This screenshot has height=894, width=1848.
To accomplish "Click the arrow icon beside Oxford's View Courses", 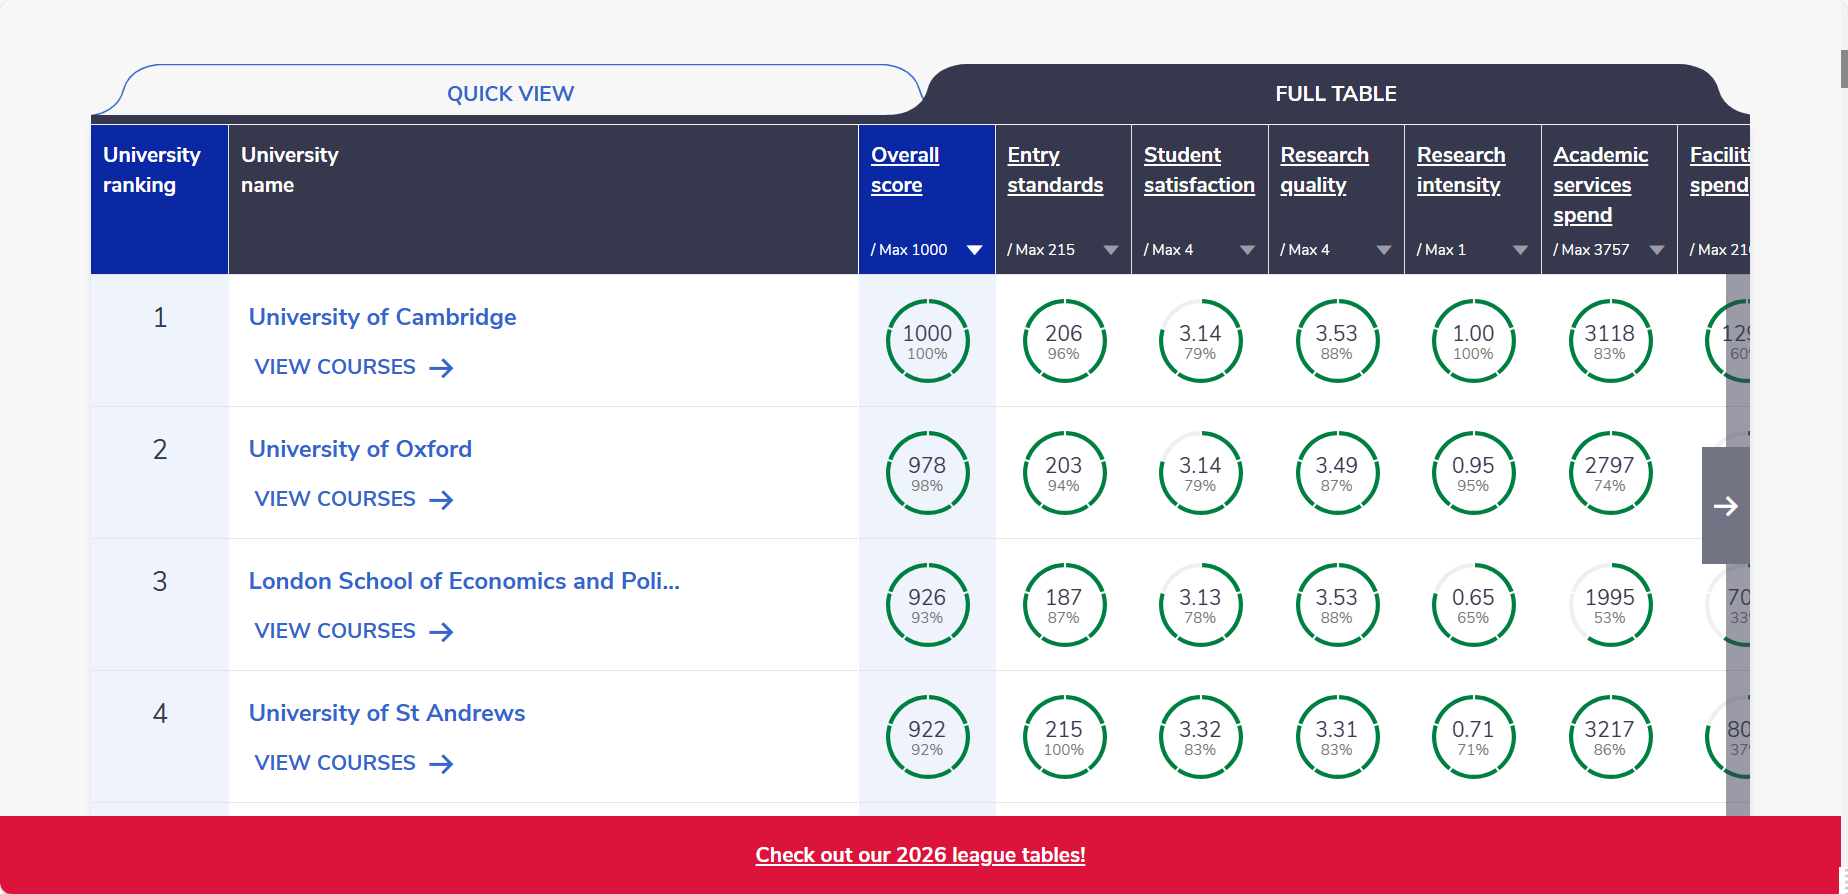I will pos(441,500).
